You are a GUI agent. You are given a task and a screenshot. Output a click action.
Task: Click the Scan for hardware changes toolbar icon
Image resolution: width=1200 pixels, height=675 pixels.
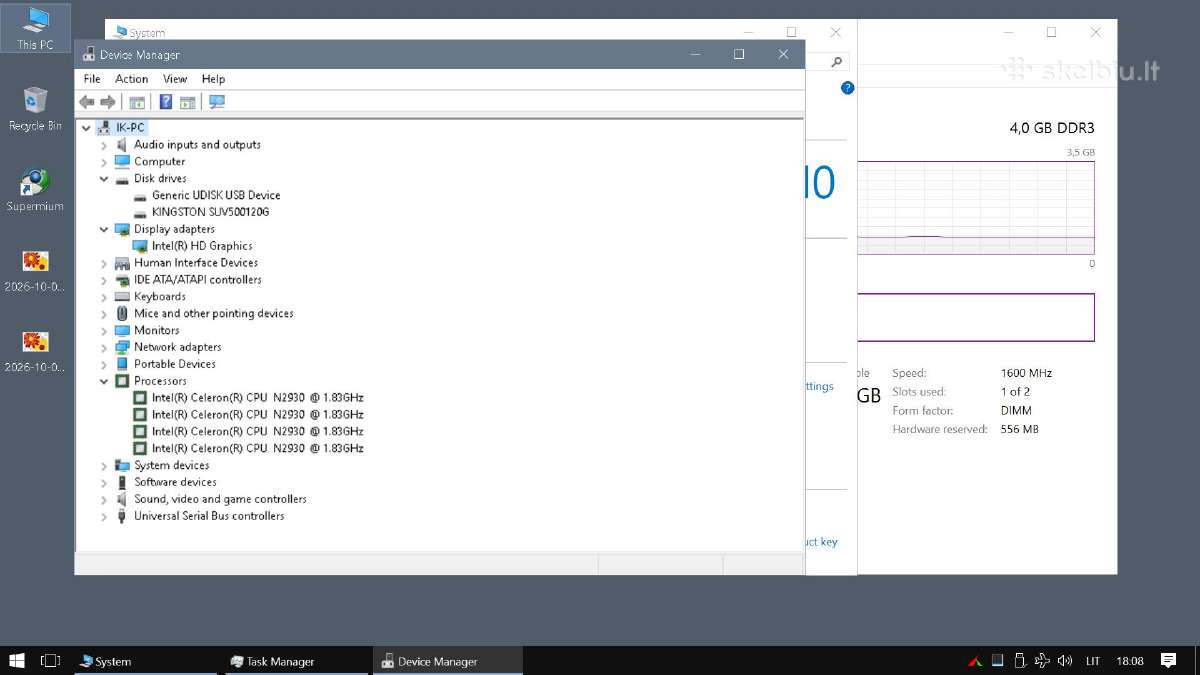[x=217, y=102]
